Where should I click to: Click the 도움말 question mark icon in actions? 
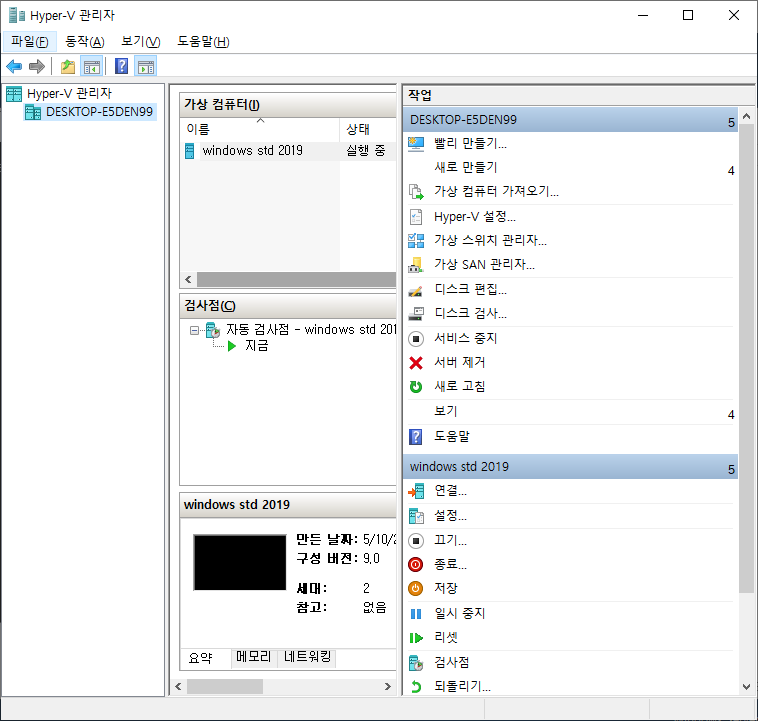click(416, 437)
